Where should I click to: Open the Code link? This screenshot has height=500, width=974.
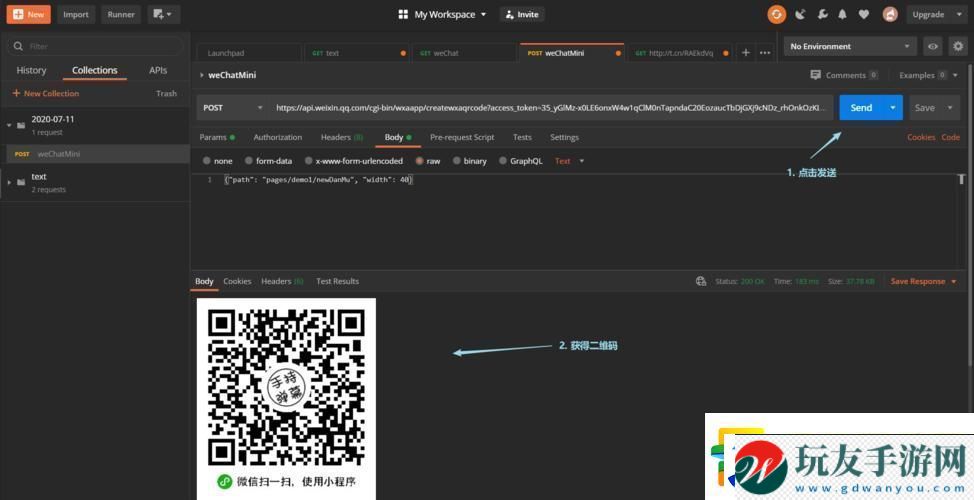pyautogui.click(x=950, y=137)
